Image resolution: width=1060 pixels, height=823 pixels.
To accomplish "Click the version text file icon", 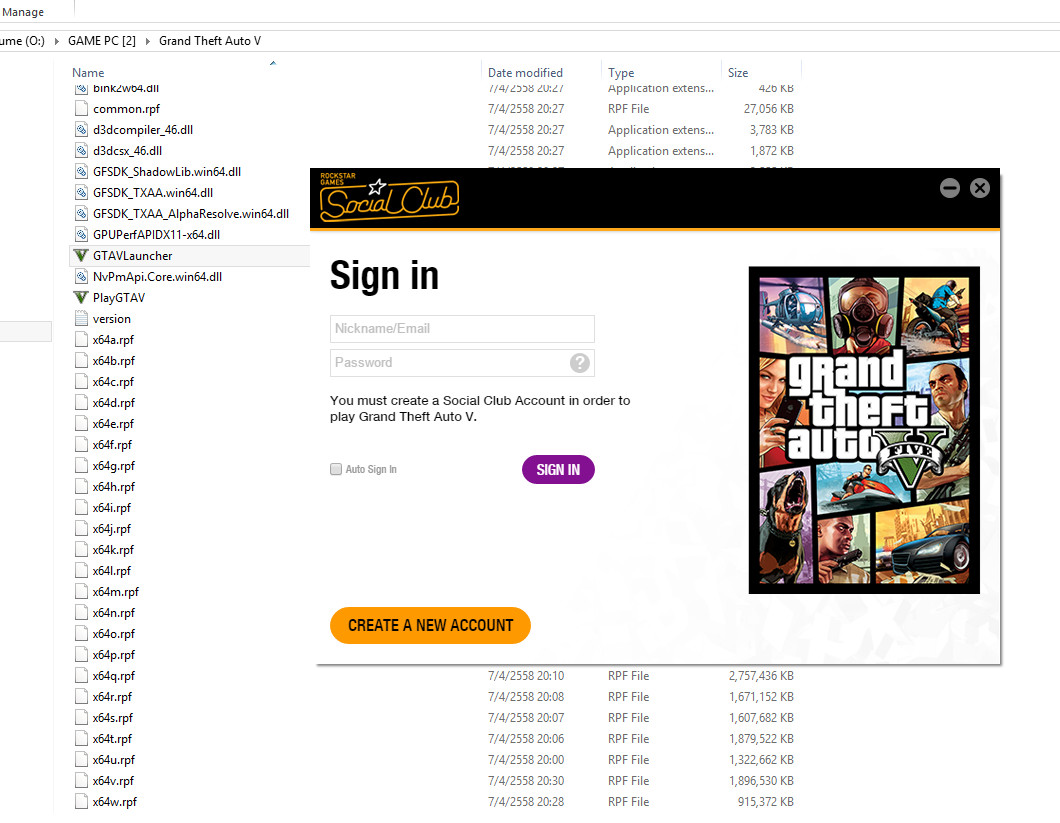I will coord(81,319).
